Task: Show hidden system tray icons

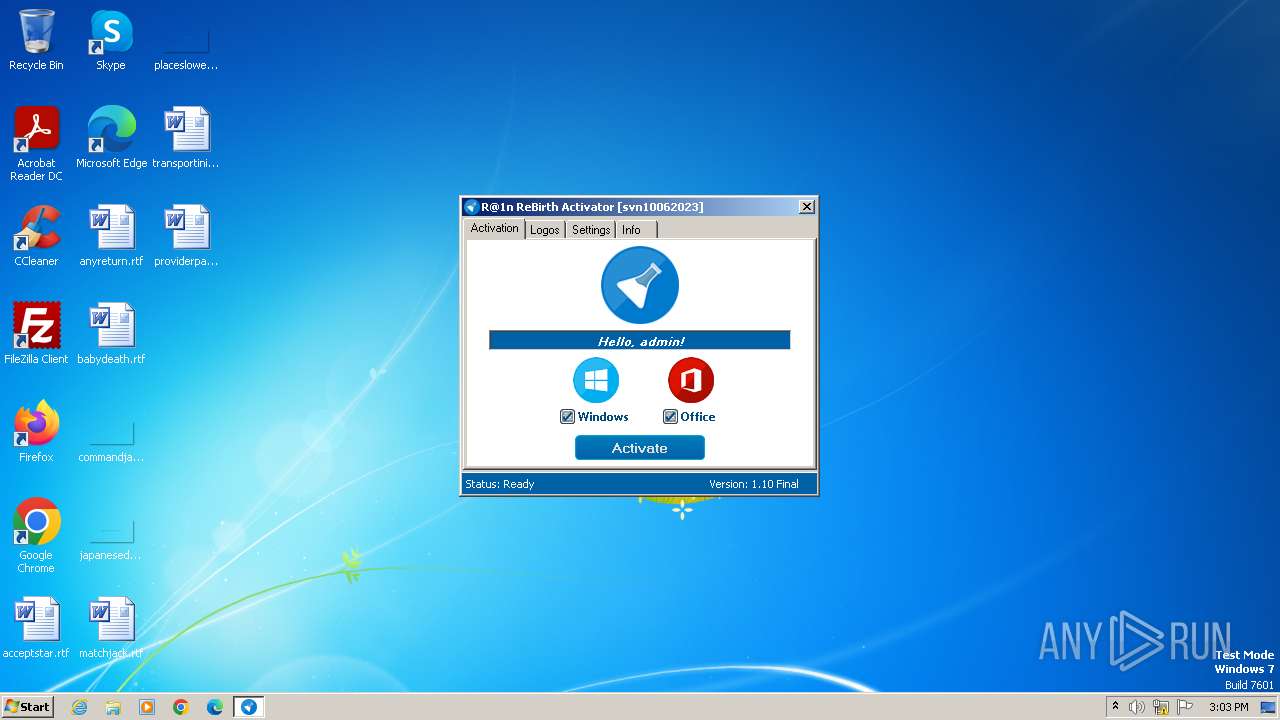Action: tap(1115, 707)
